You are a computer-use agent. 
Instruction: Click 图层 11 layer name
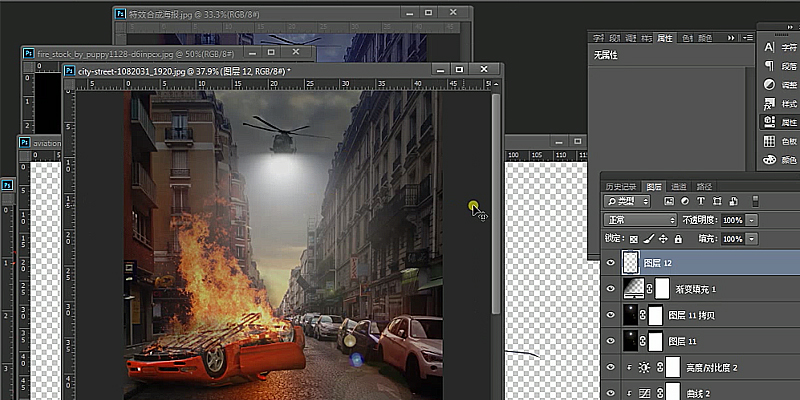(x=682, y=341)
